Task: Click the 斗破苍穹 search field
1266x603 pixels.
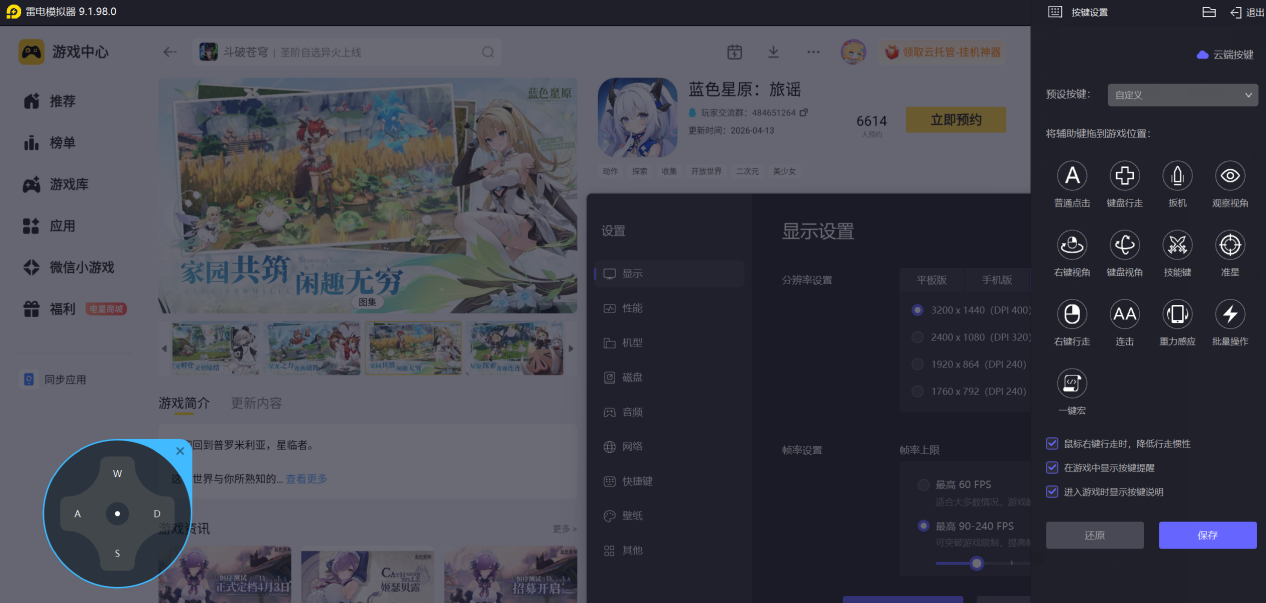Action: click(x=347, y=52)
